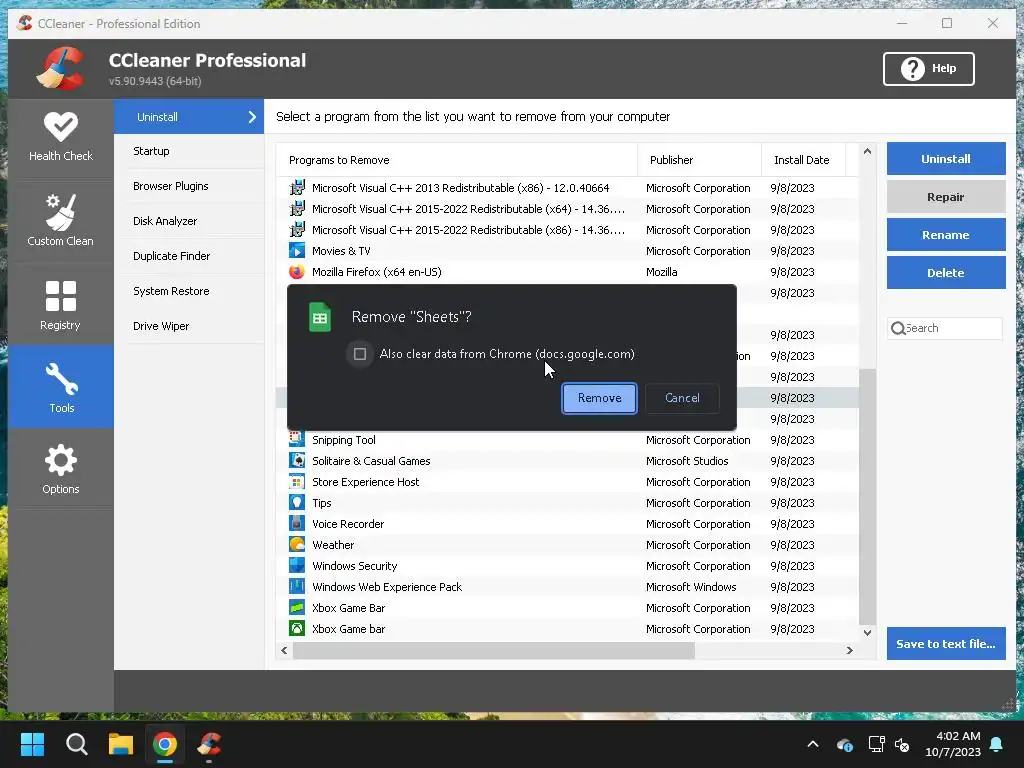Image resolution: width=1024 pixels, height=768 pixels.
Task: Open the notification bell icon
Action: pyautogui.click(x=997, y=744)
